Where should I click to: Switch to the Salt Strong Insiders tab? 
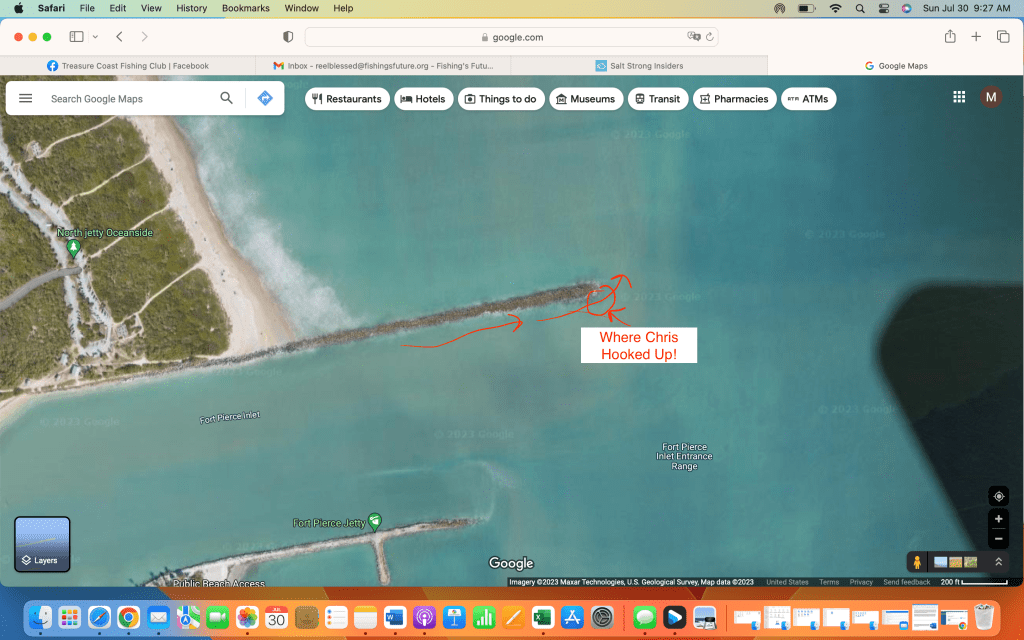click(640, 66)
